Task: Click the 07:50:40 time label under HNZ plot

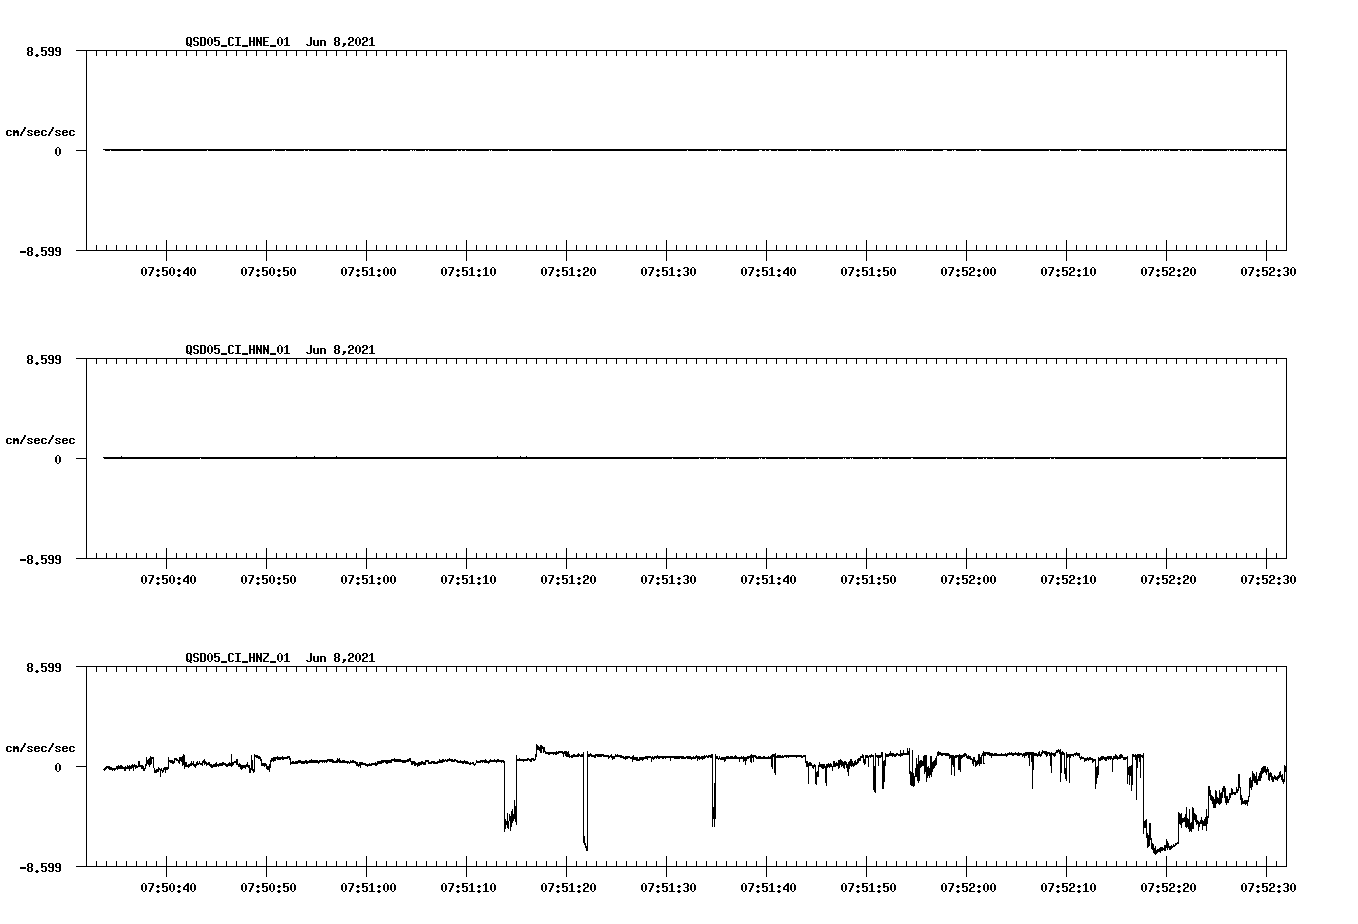Action: 168,887
